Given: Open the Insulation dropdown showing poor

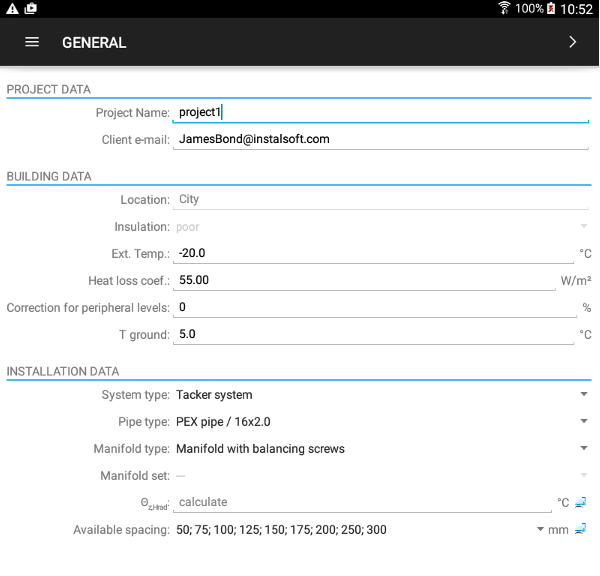Looking at the screenshot, I should coord(380,227).
